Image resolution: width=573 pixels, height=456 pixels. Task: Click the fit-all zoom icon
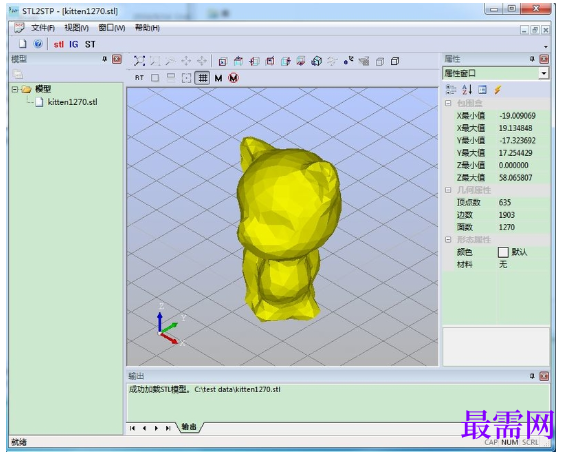coord(139,61)
